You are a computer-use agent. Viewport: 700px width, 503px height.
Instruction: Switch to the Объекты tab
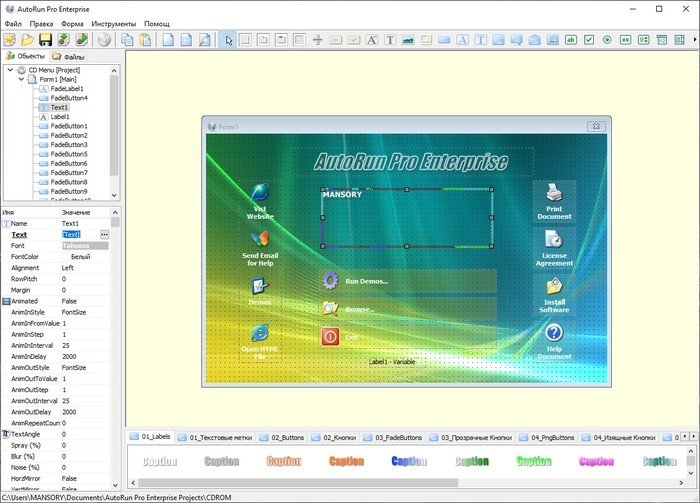[x=25, y=56]
